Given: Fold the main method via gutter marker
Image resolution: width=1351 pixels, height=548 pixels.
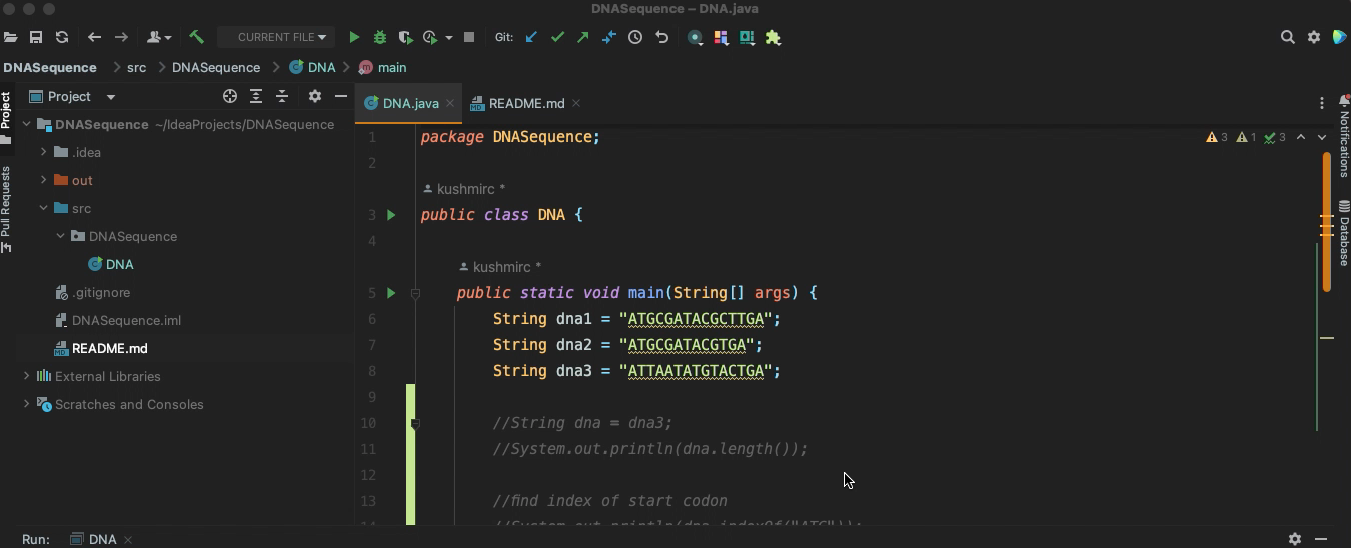Looking at the screenshot, I should [x=415, y=293].
